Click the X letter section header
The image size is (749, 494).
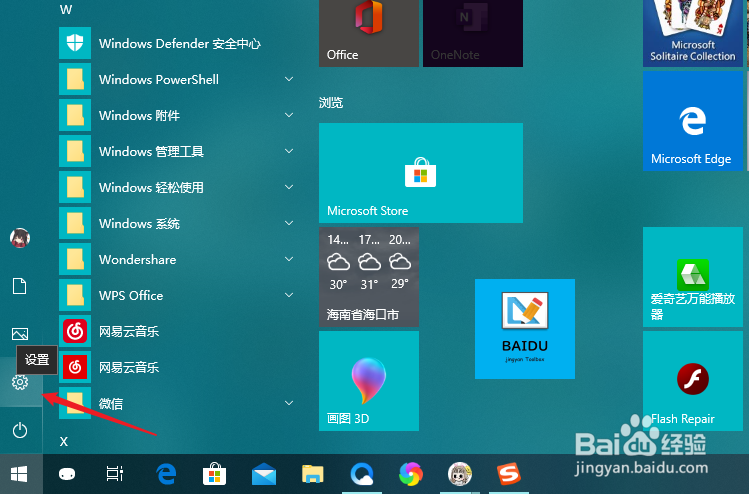tap(64, 441)
